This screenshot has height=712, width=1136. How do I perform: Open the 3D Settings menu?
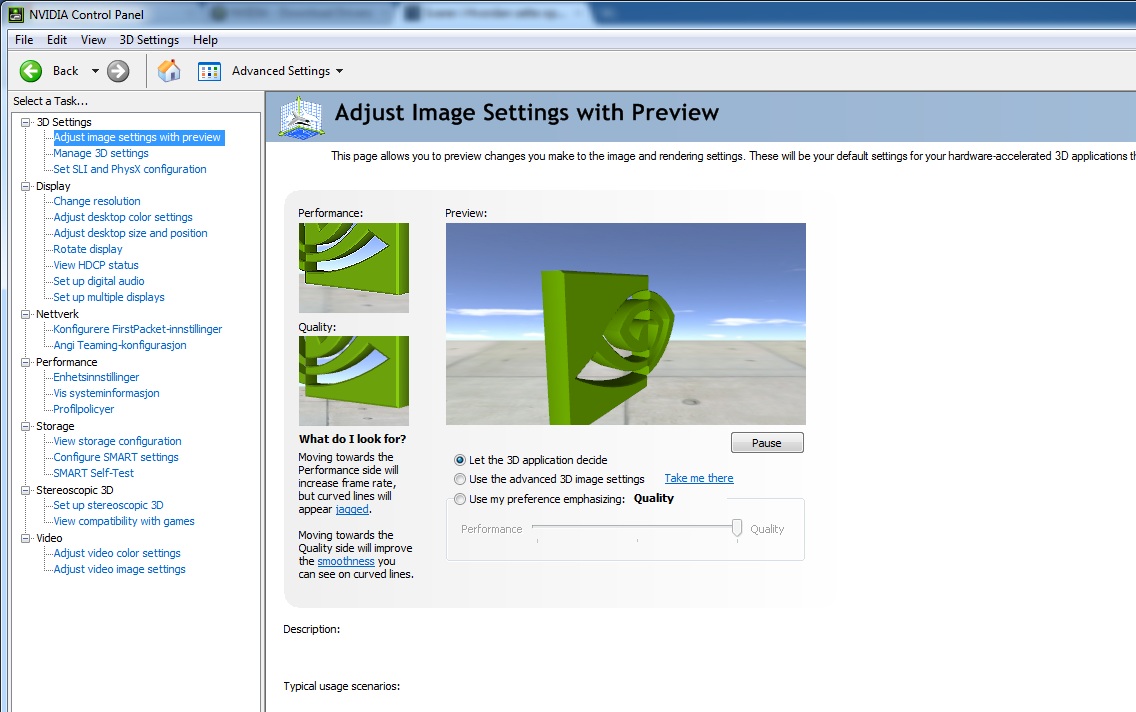pyautogui.click(x=149, y=40)
